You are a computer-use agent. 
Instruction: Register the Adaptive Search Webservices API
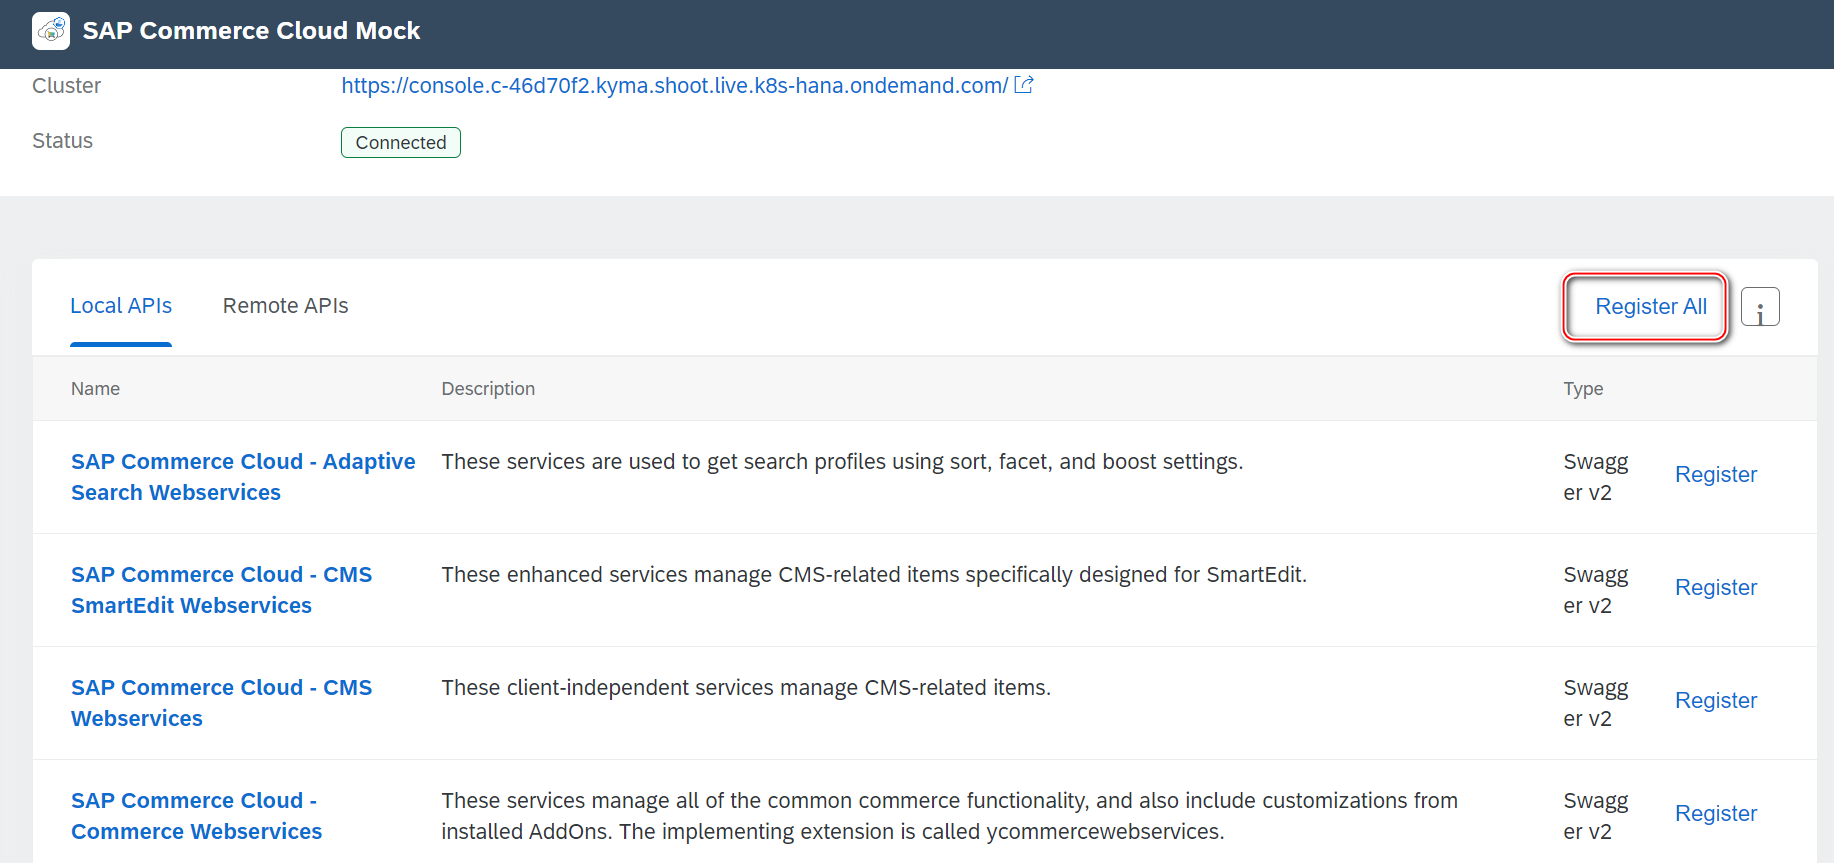(1716, 475)
